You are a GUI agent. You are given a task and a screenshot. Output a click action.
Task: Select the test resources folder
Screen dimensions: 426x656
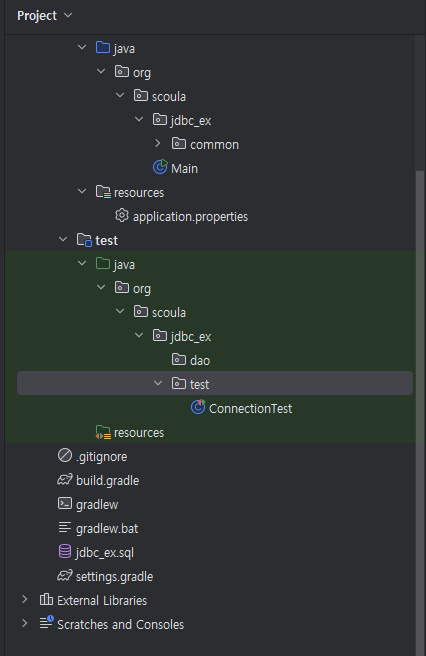[x=130, y=432]
